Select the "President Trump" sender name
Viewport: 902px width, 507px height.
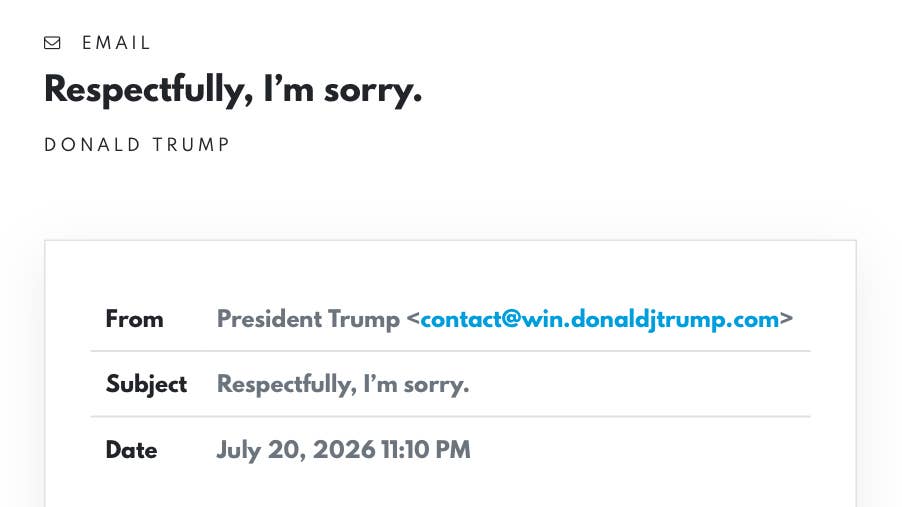pos(308,319)
